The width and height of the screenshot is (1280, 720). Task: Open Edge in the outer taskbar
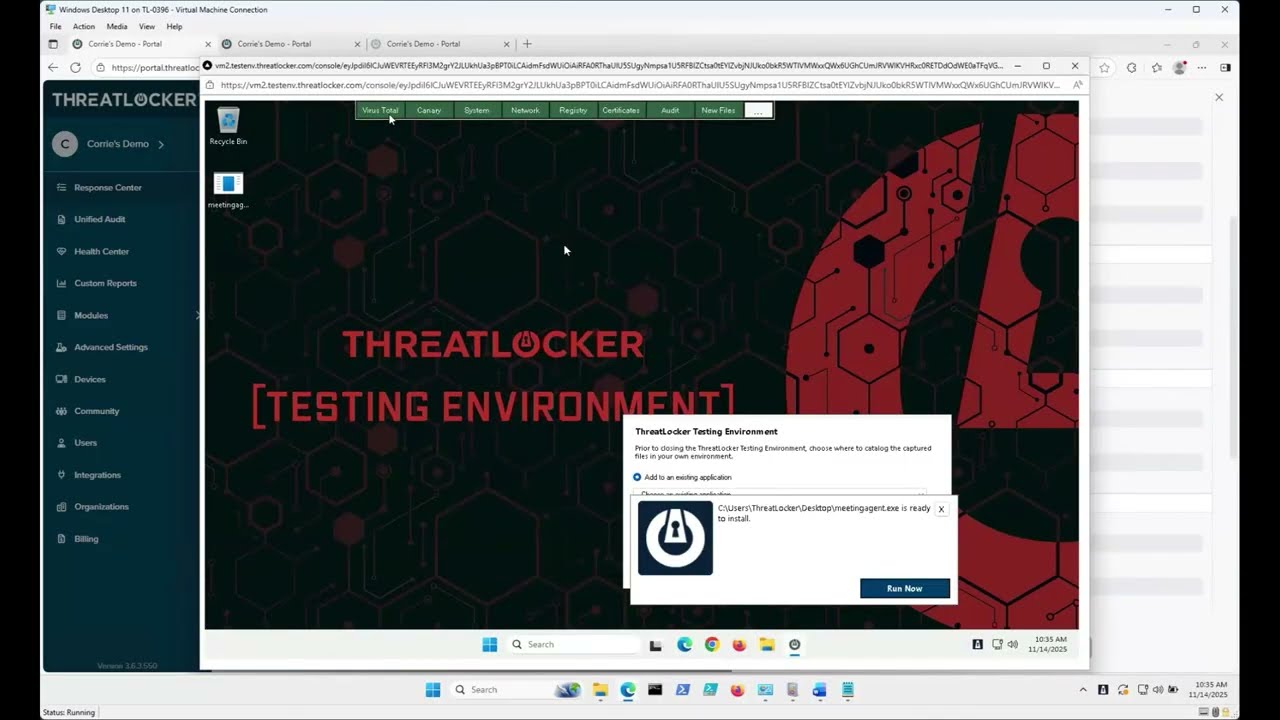tap(628, 690)
